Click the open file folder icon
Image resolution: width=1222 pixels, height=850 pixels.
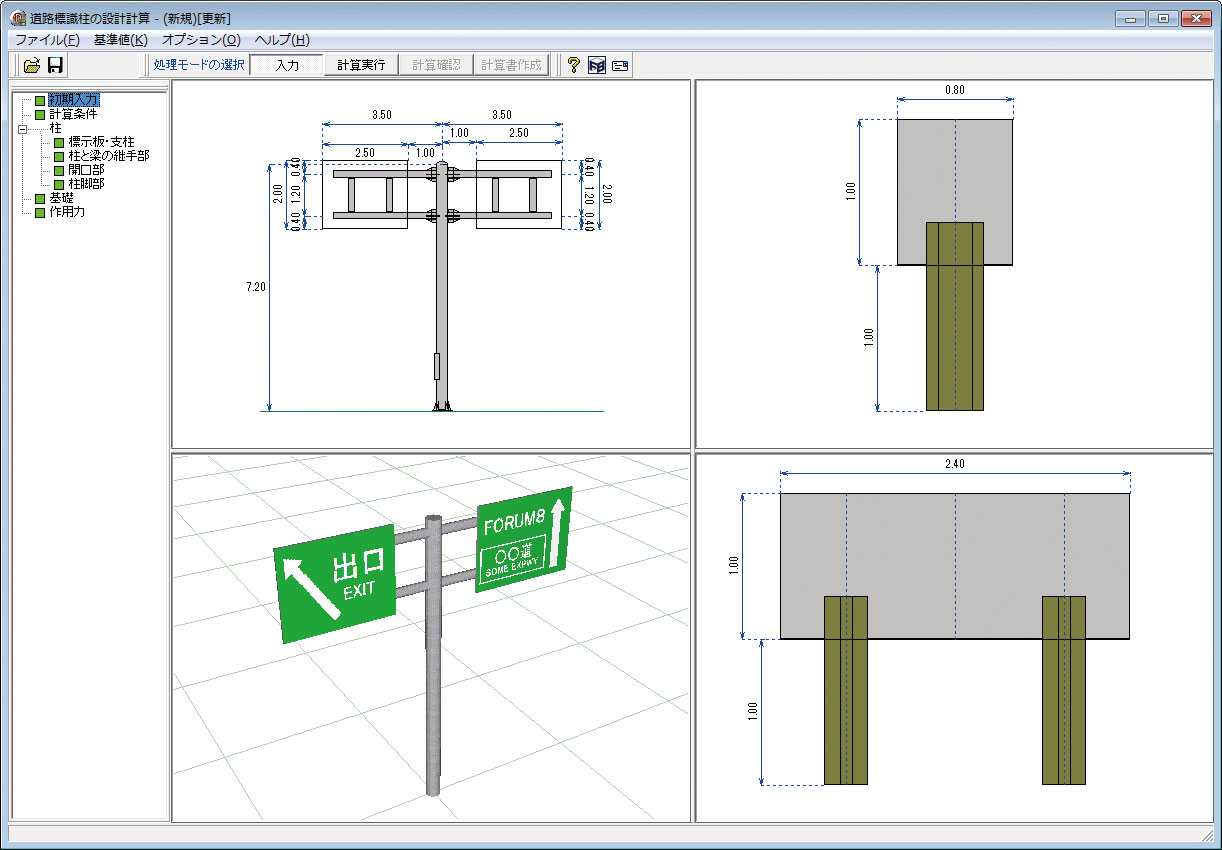32,65
